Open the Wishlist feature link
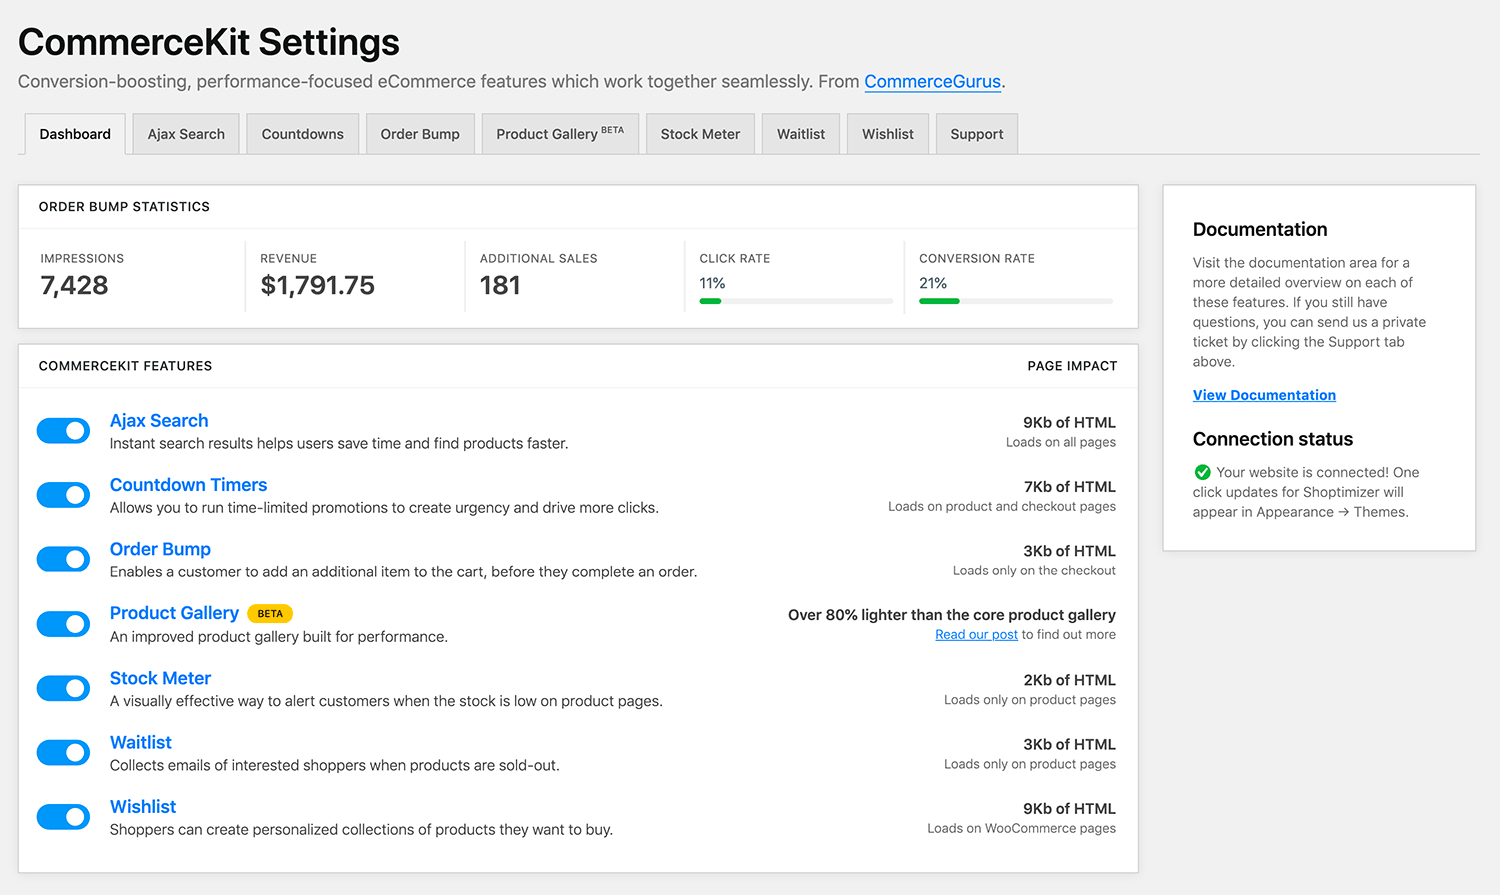Image resolution: width=1500 pixels, height=895 pixels. coord(143,806)
